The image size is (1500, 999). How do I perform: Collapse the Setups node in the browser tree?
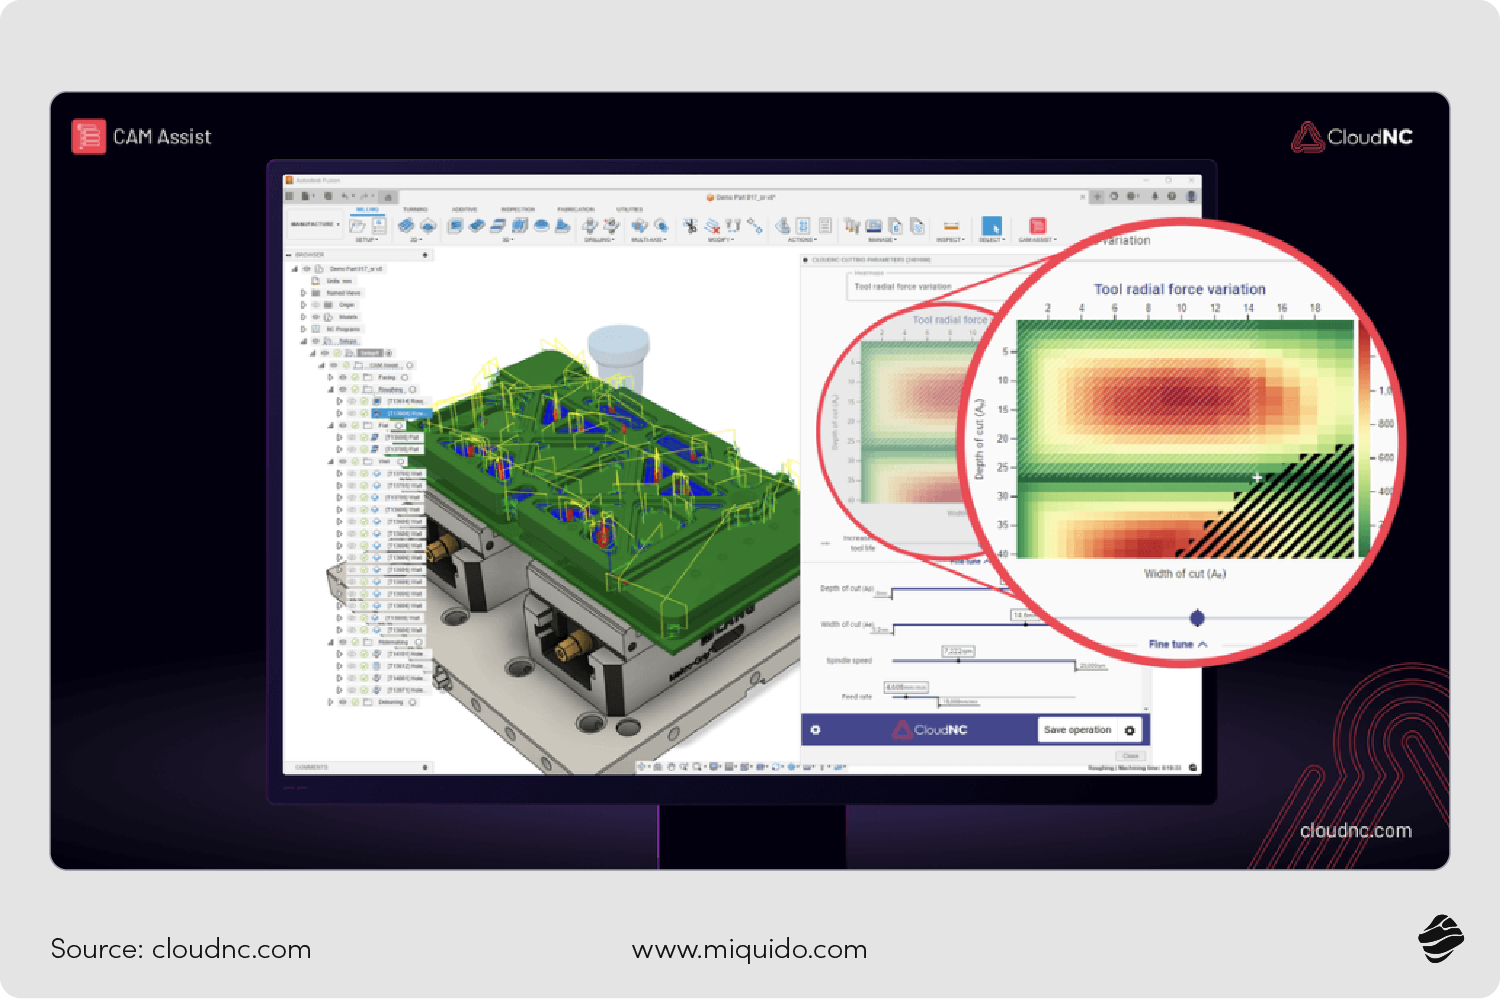tap(303, 342)
